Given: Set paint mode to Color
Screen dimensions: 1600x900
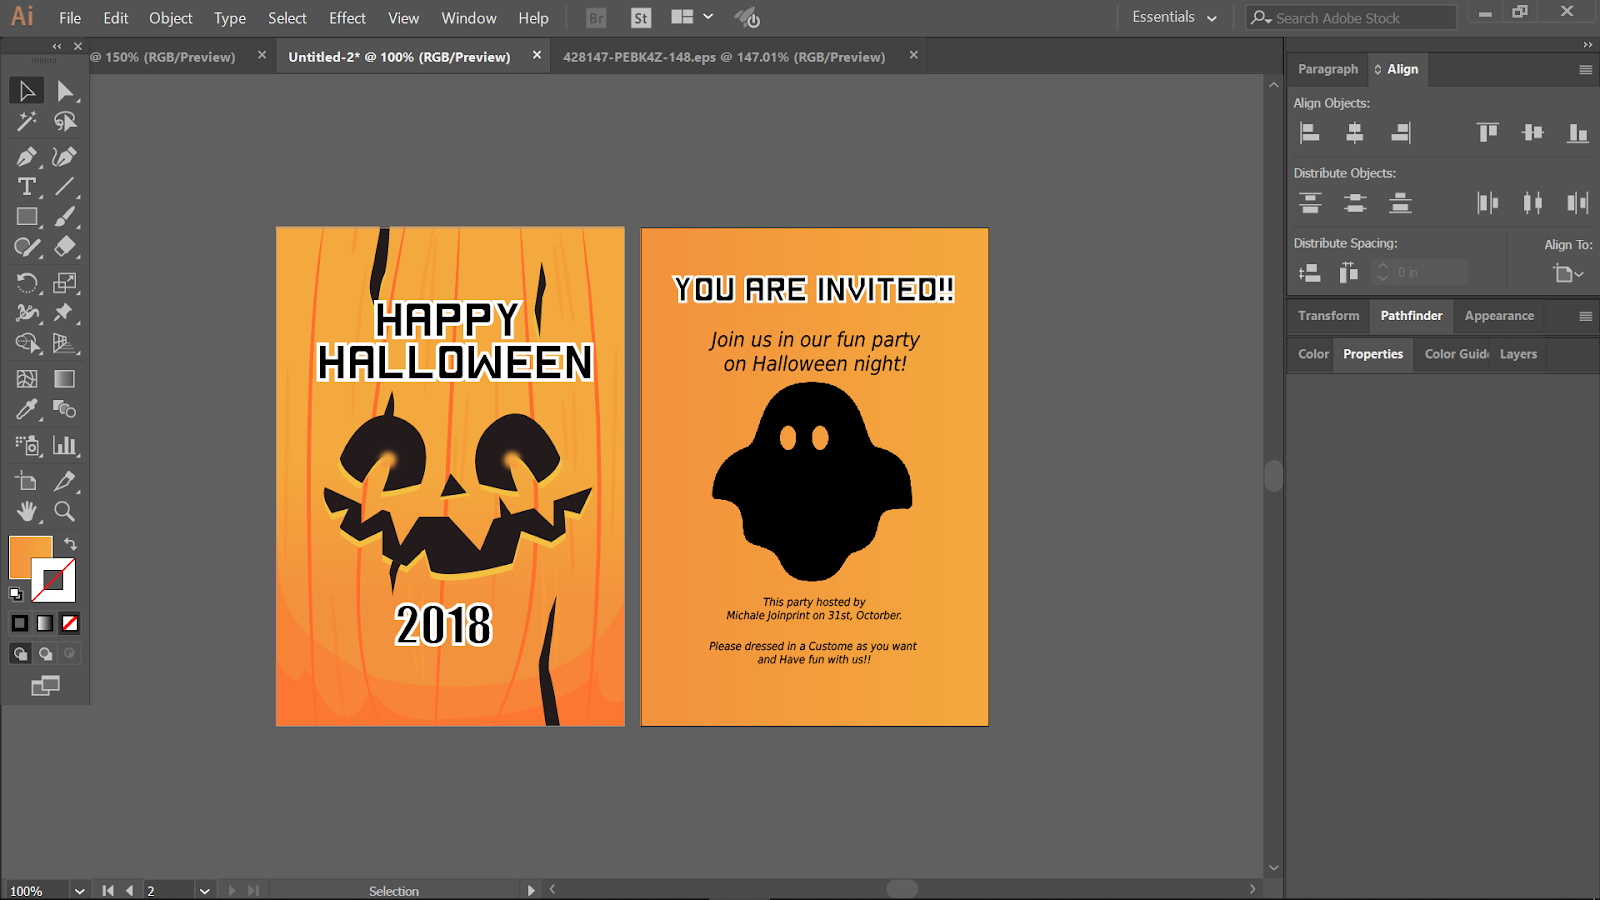Looking at the screenshot, I should click(20, 623).
